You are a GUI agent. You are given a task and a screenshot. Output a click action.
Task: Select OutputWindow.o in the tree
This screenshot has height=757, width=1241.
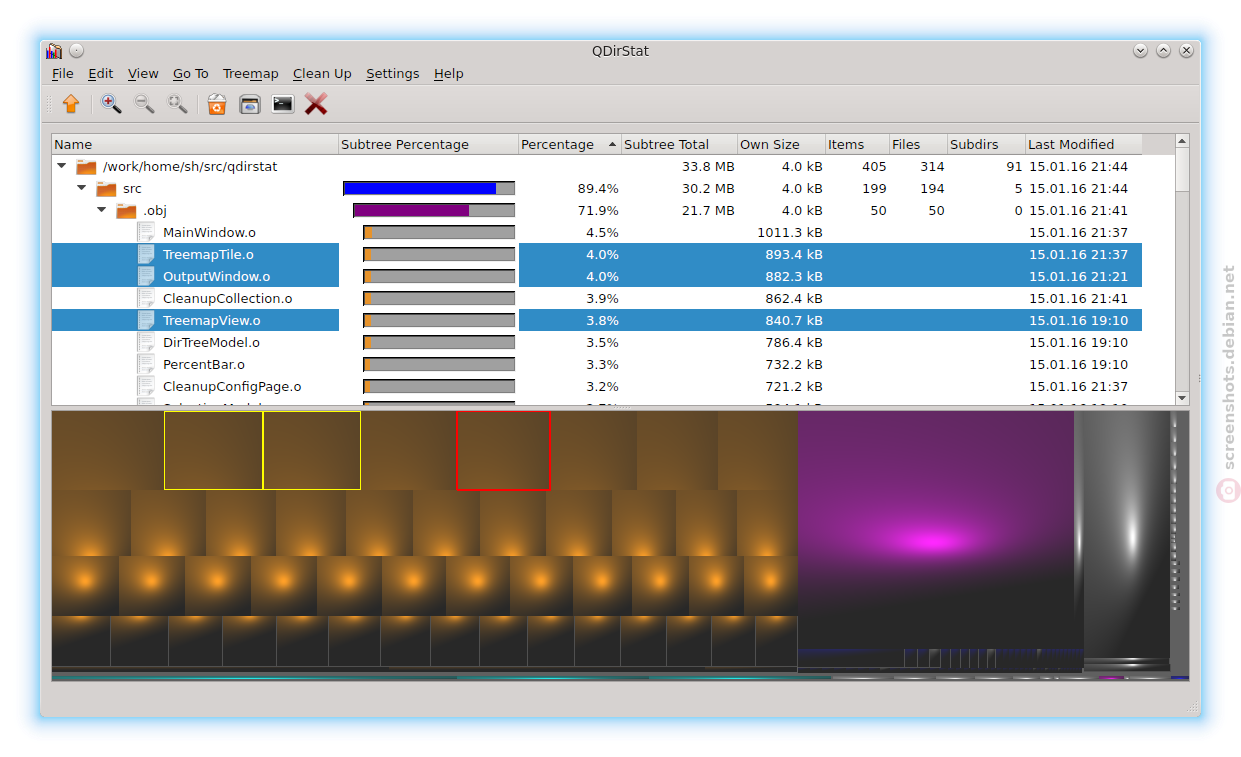(216, 277)
